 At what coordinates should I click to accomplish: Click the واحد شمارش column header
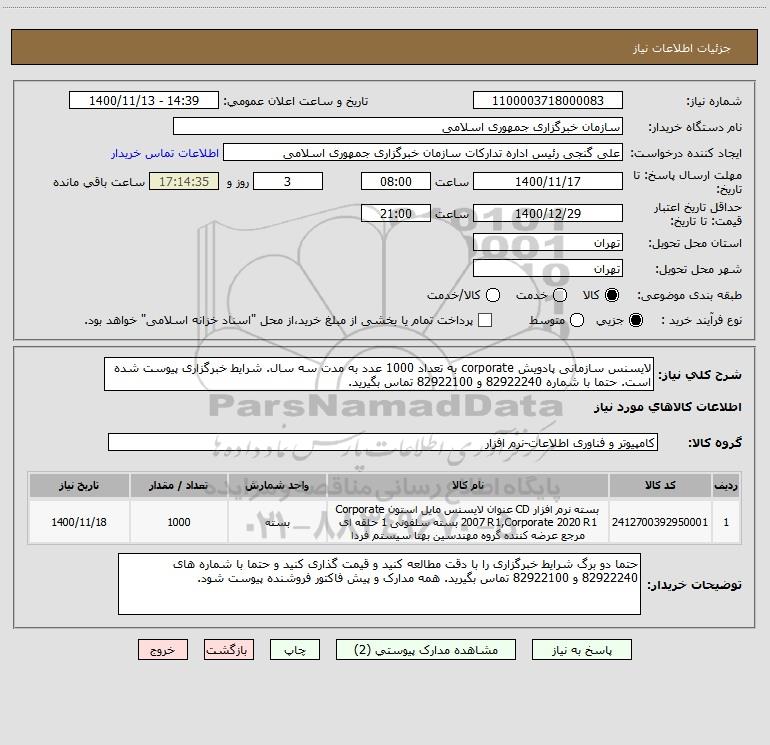click(x=277, y=485)
